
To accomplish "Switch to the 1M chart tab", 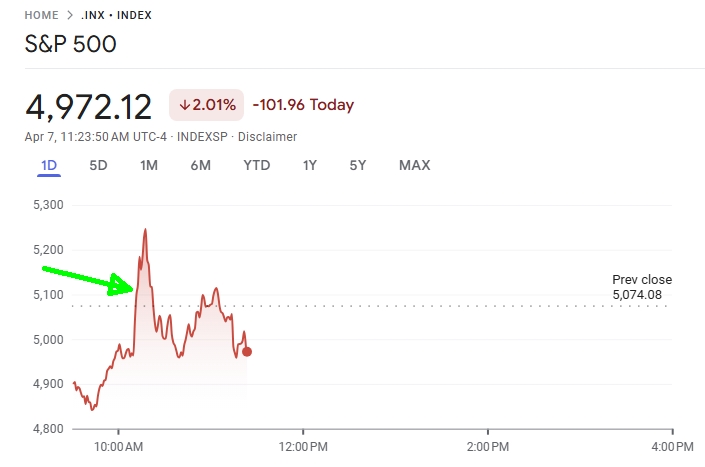I will pyautogui.click(x=149, y=165).
